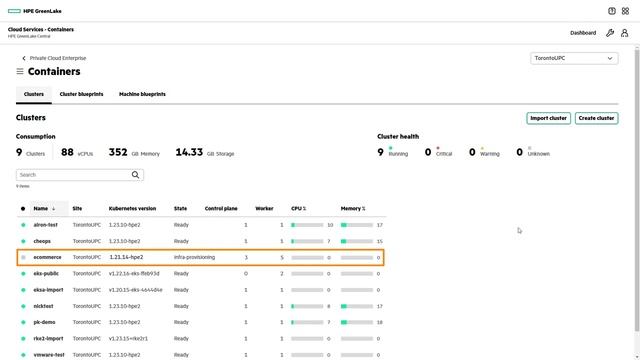Open the TorontoUPC site dropdown
This screenshot has height=360, width=640.
pyautogui.click(x=574, y=58)
